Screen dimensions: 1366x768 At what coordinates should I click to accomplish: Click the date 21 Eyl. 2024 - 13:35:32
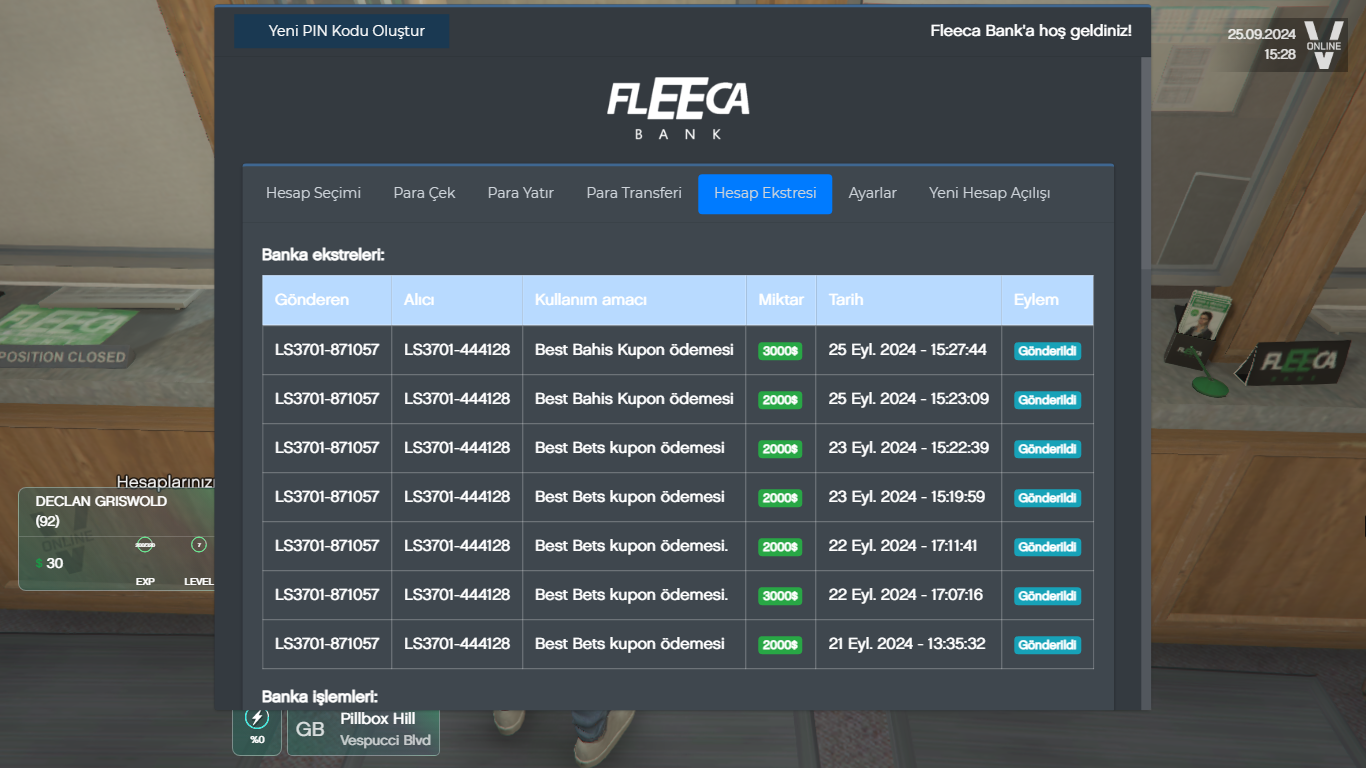pyautogui.click(x=907, y=644)
